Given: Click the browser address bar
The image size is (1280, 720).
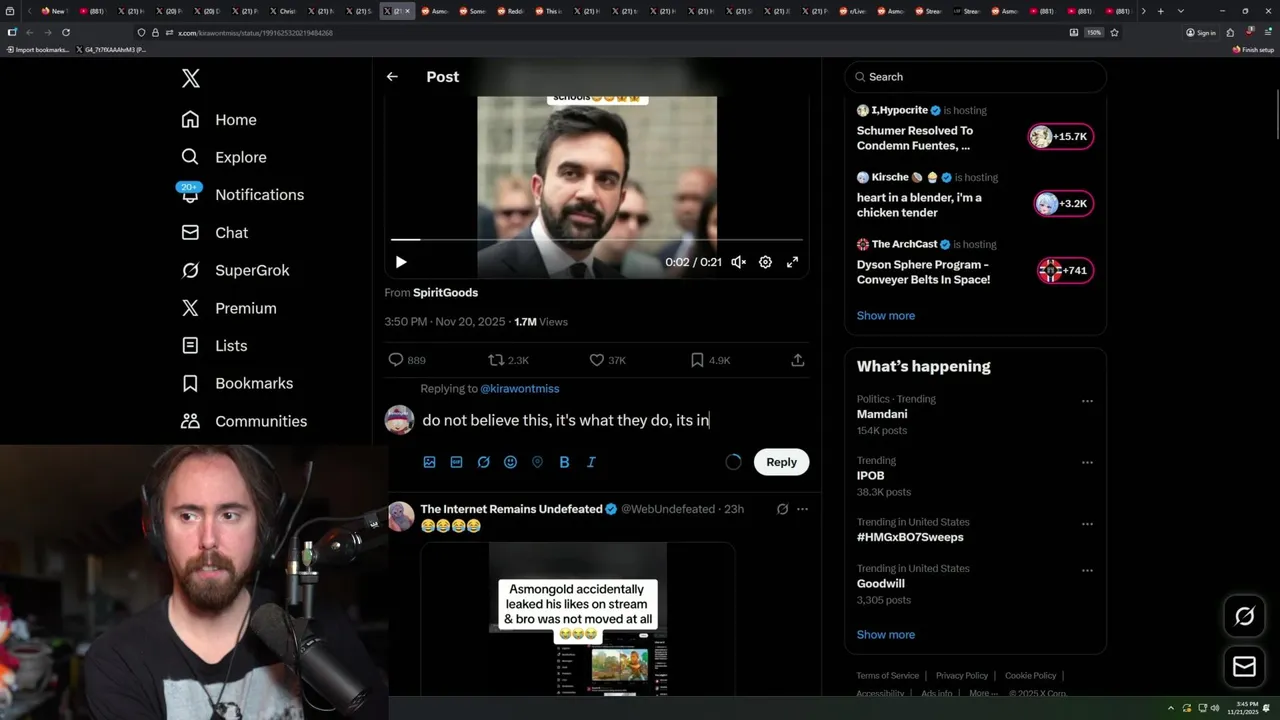Looking at the screenshot, I should (600, 33).
